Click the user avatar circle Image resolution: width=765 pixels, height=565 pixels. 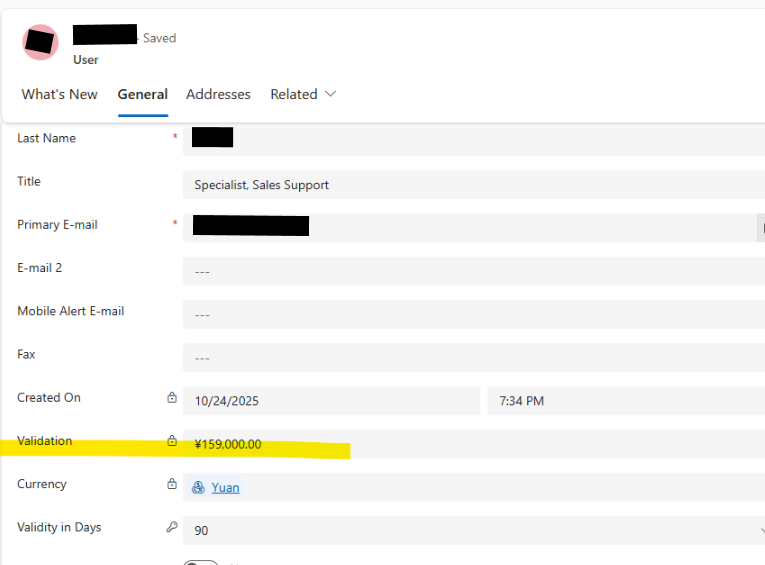pyautogui.click(x=40, y=42)
